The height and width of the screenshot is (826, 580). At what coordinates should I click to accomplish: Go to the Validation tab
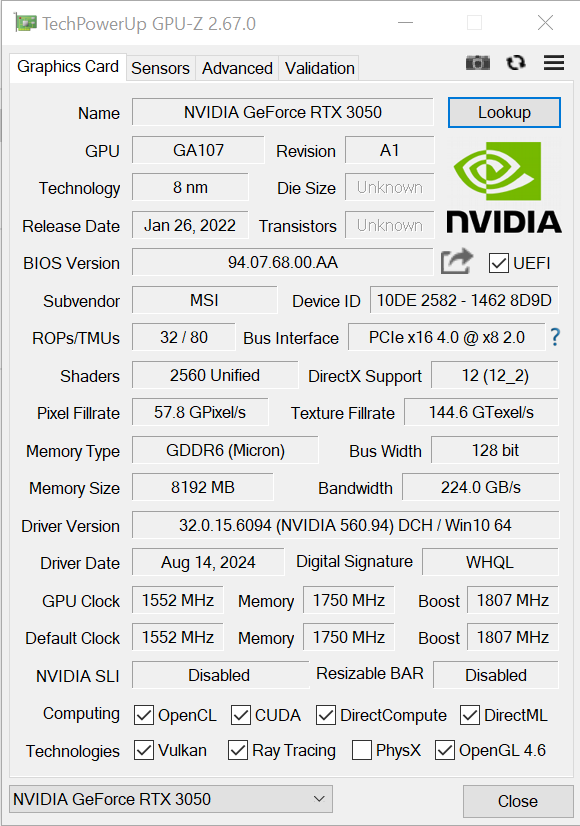(319, 68)
